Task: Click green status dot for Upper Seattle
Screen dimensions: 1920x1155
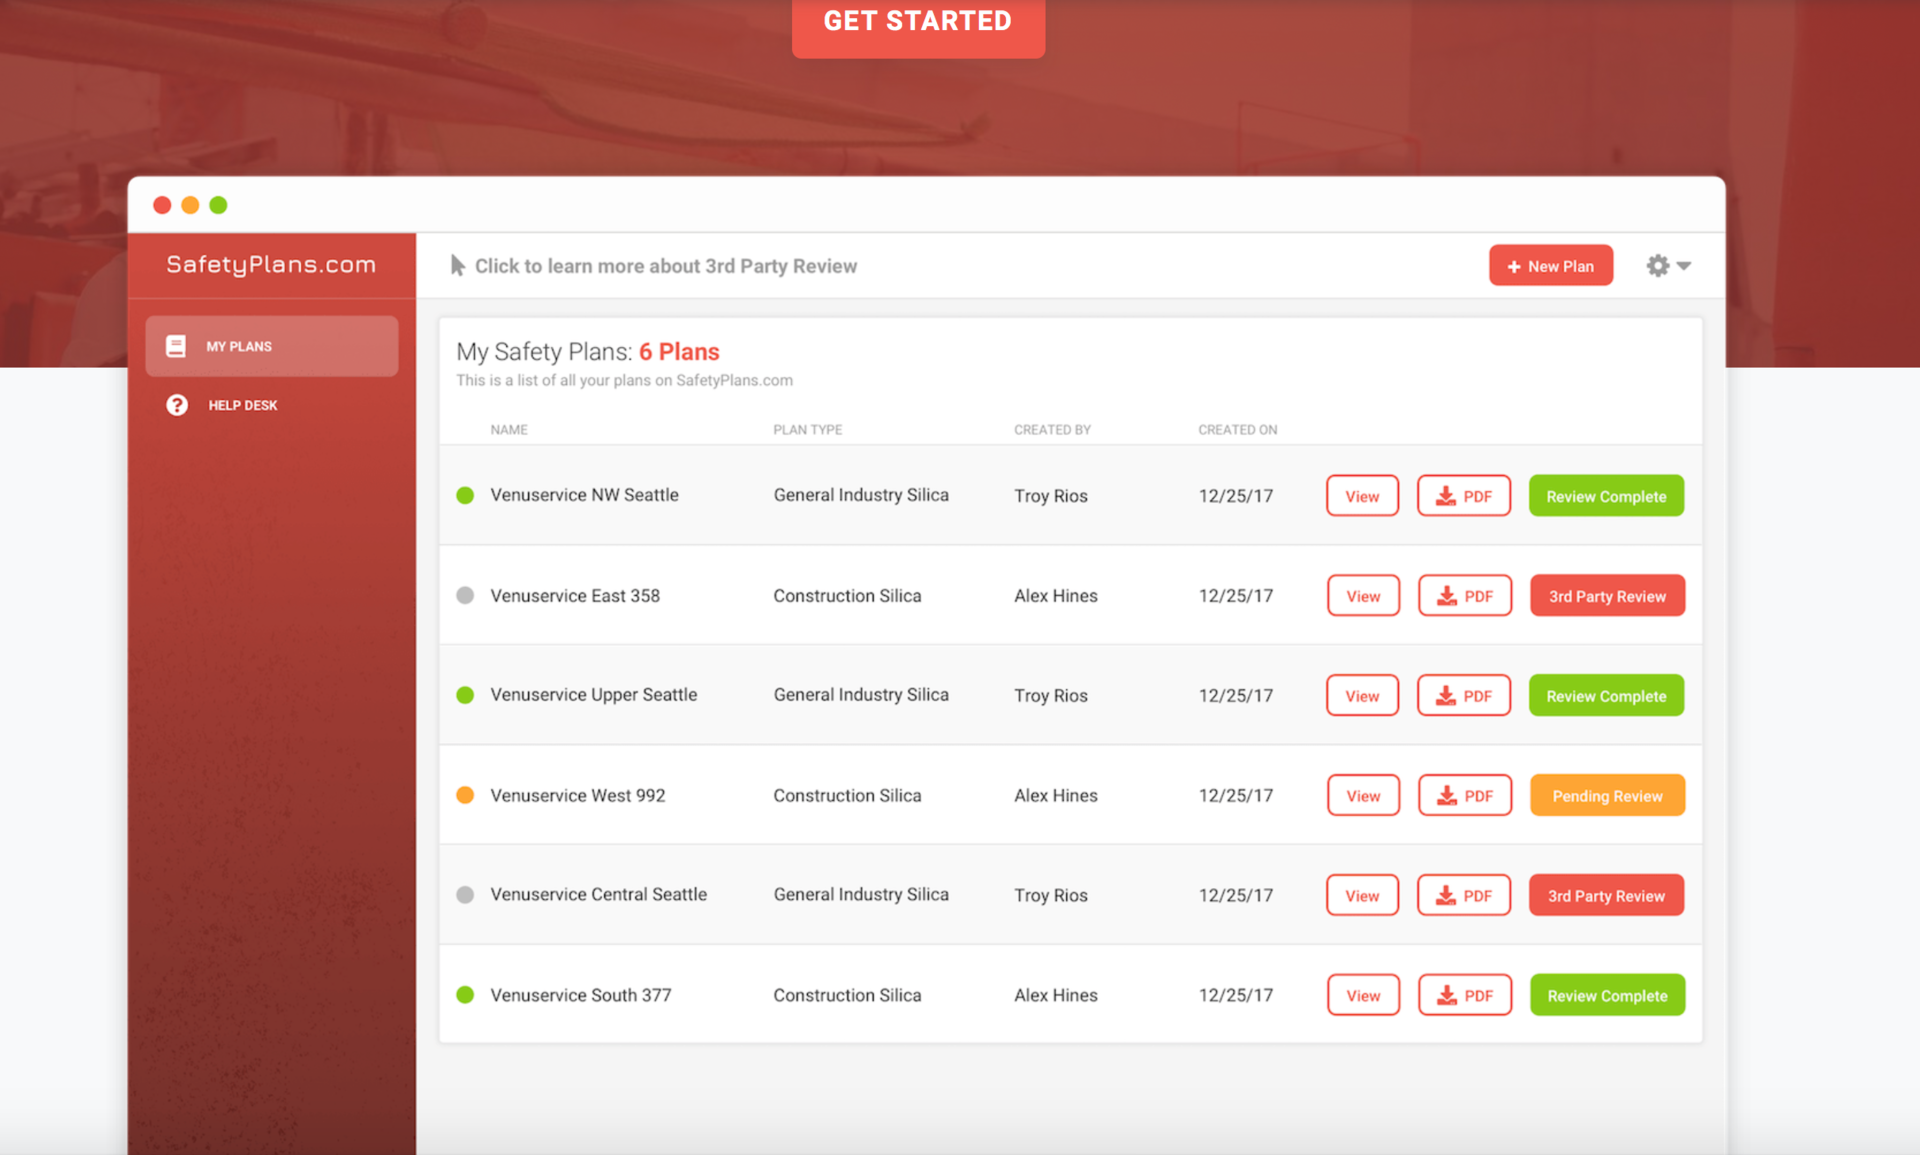Action: [465, 695]
